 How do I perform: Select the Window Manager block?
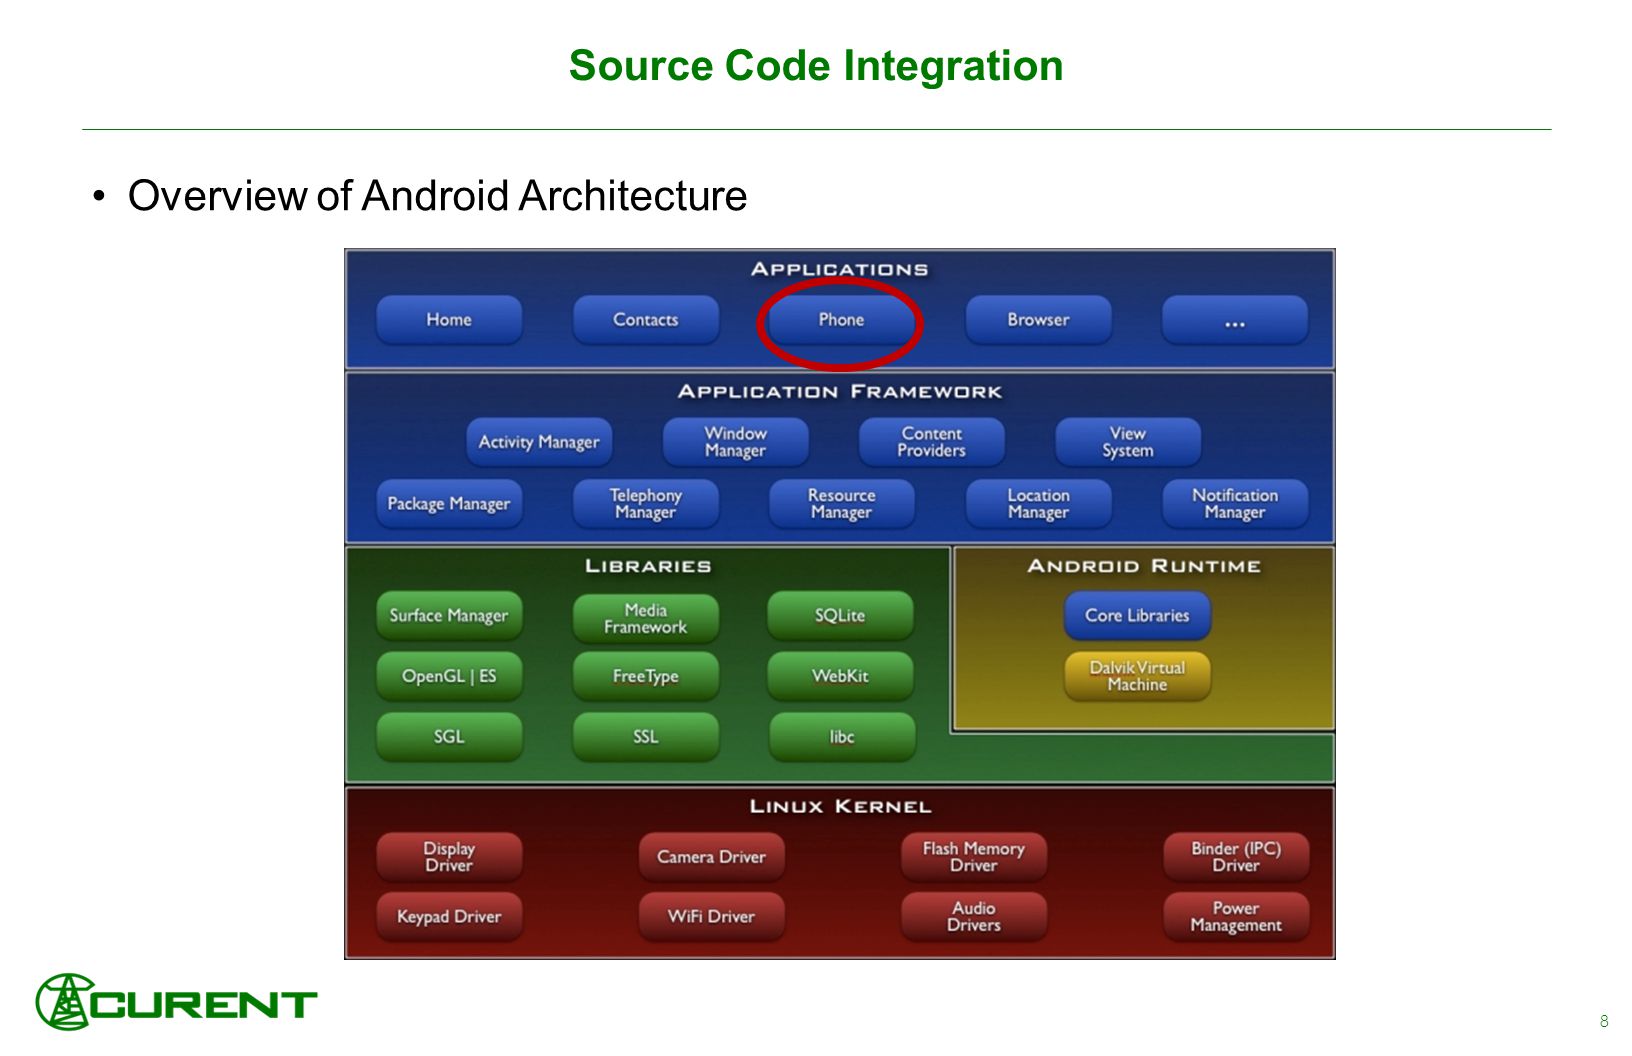point(735,442)
